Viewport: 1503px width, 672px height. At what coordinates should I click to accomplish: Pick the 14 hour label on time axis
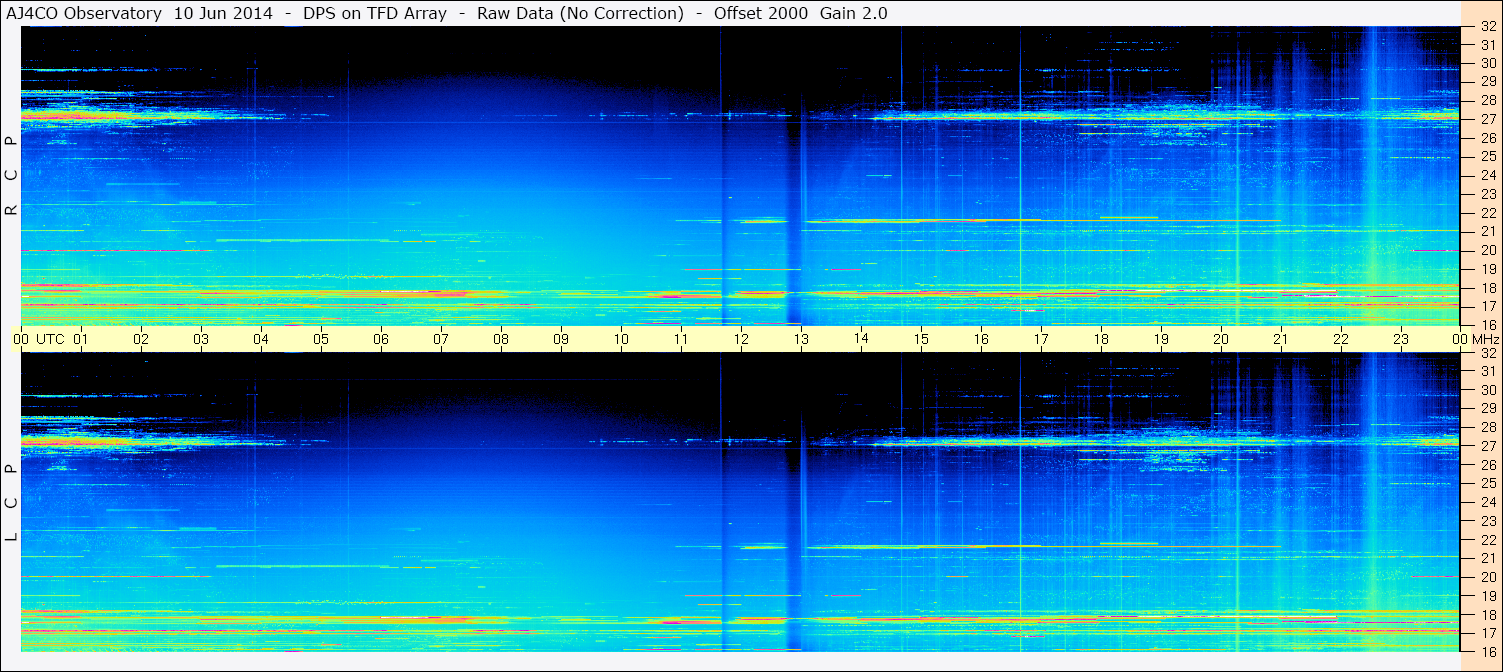click(861, 338)
